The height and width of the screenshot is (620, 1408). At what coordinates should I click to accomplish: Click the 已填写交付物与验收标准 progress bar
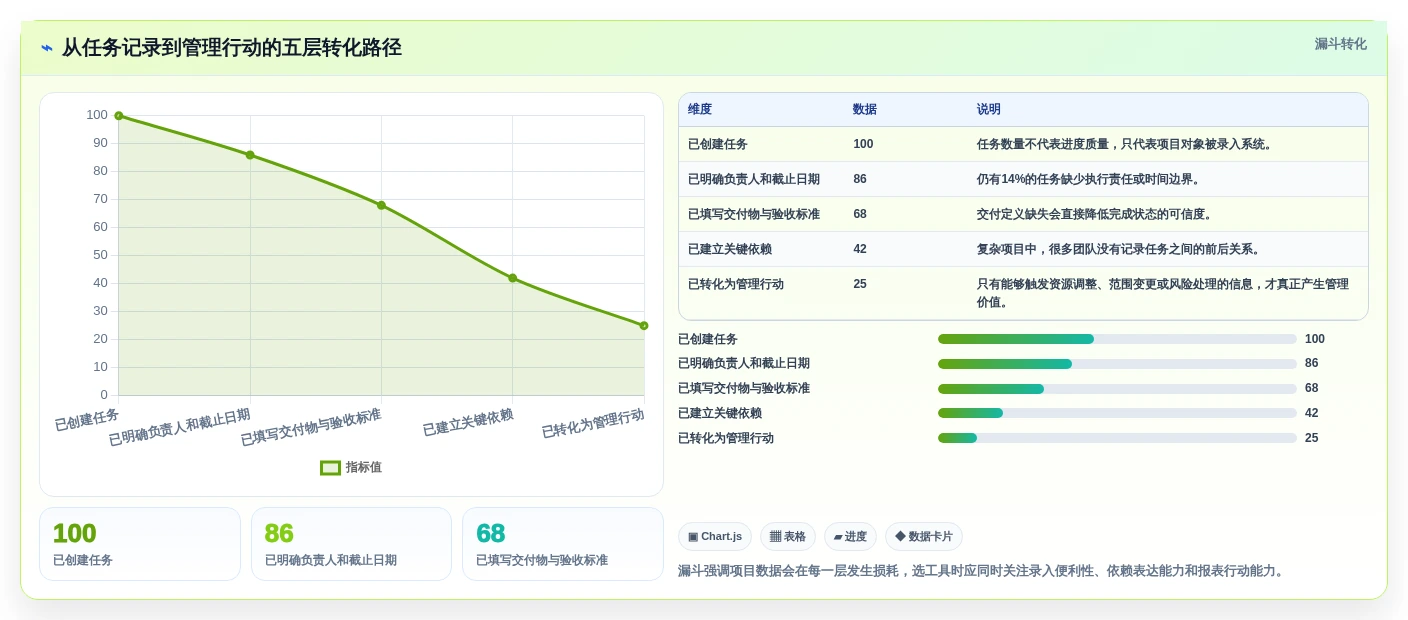(1117, 388)
